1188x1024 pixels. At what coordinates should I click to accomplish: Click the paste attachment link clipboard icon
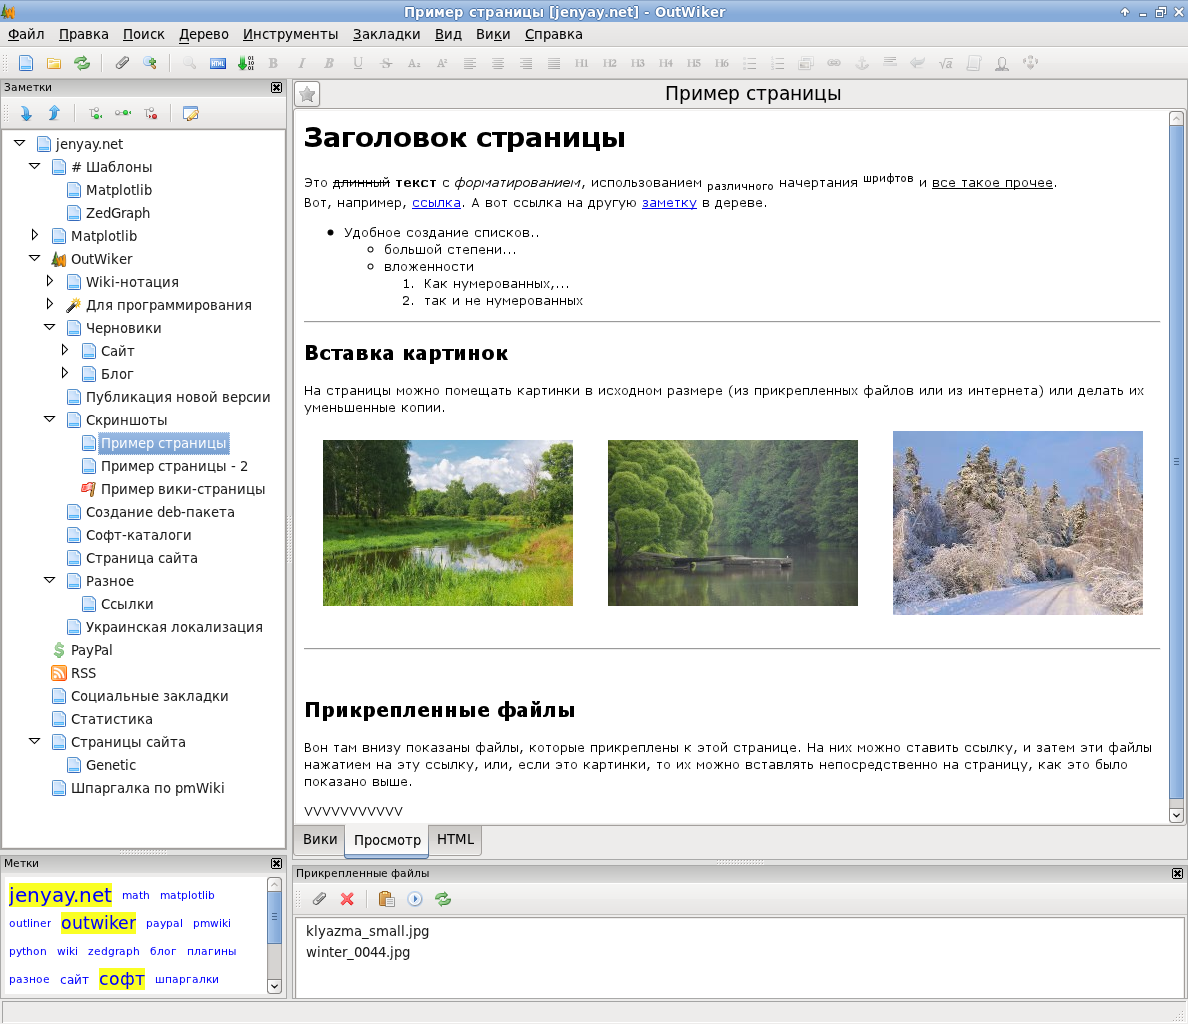[386, 899]
